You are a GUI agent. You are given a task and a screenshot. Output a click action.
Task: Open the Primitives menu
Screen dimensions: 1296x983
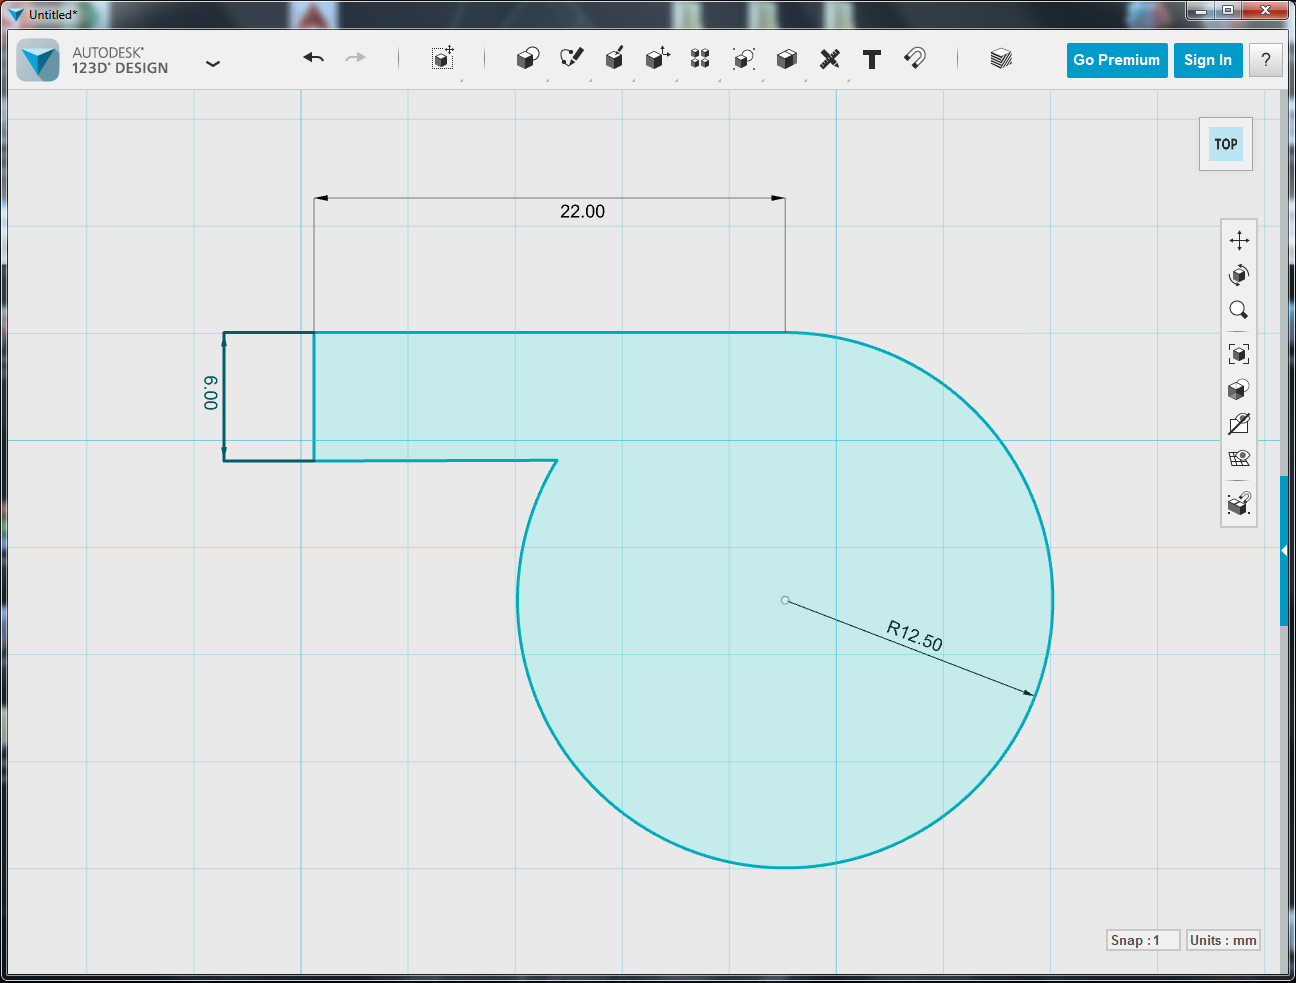[x=527, y=59]
